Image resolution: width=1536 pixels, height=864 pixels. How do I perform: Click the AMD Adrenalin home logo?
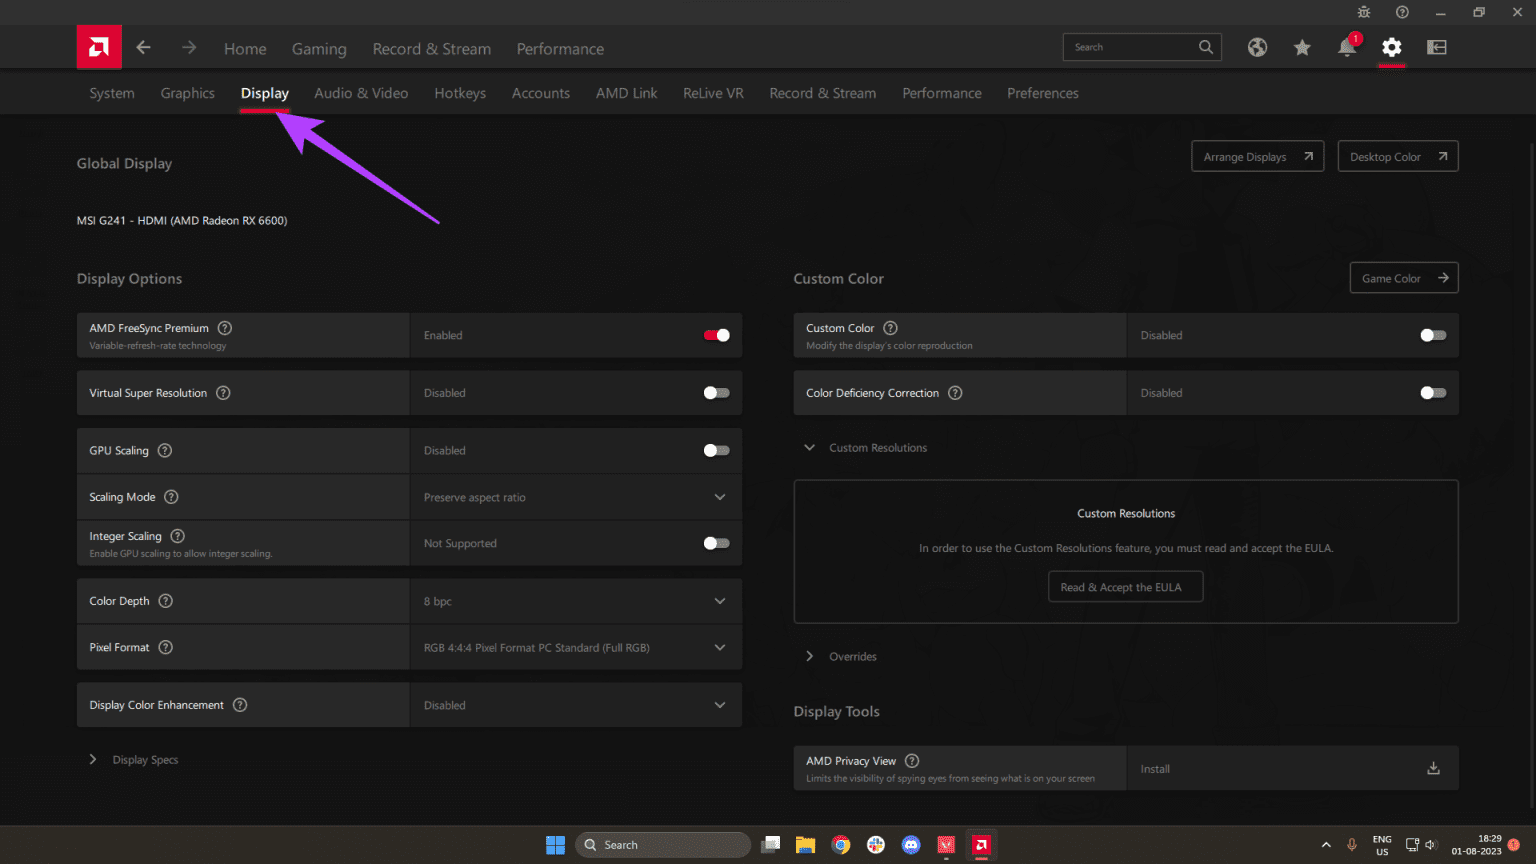(x=99, y=47)
